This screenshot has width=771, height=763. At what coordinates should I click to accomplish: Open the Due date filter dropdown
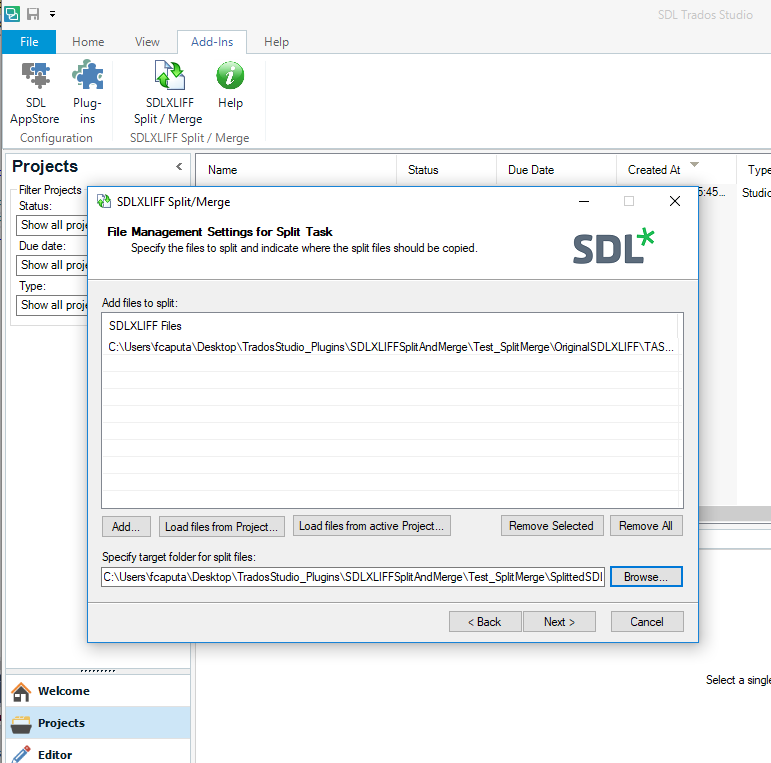52,265
